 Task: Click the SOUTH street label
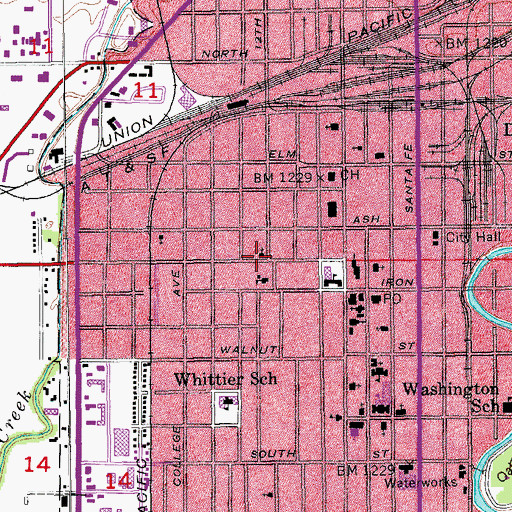pyautogui.click(x=273, y=454)
